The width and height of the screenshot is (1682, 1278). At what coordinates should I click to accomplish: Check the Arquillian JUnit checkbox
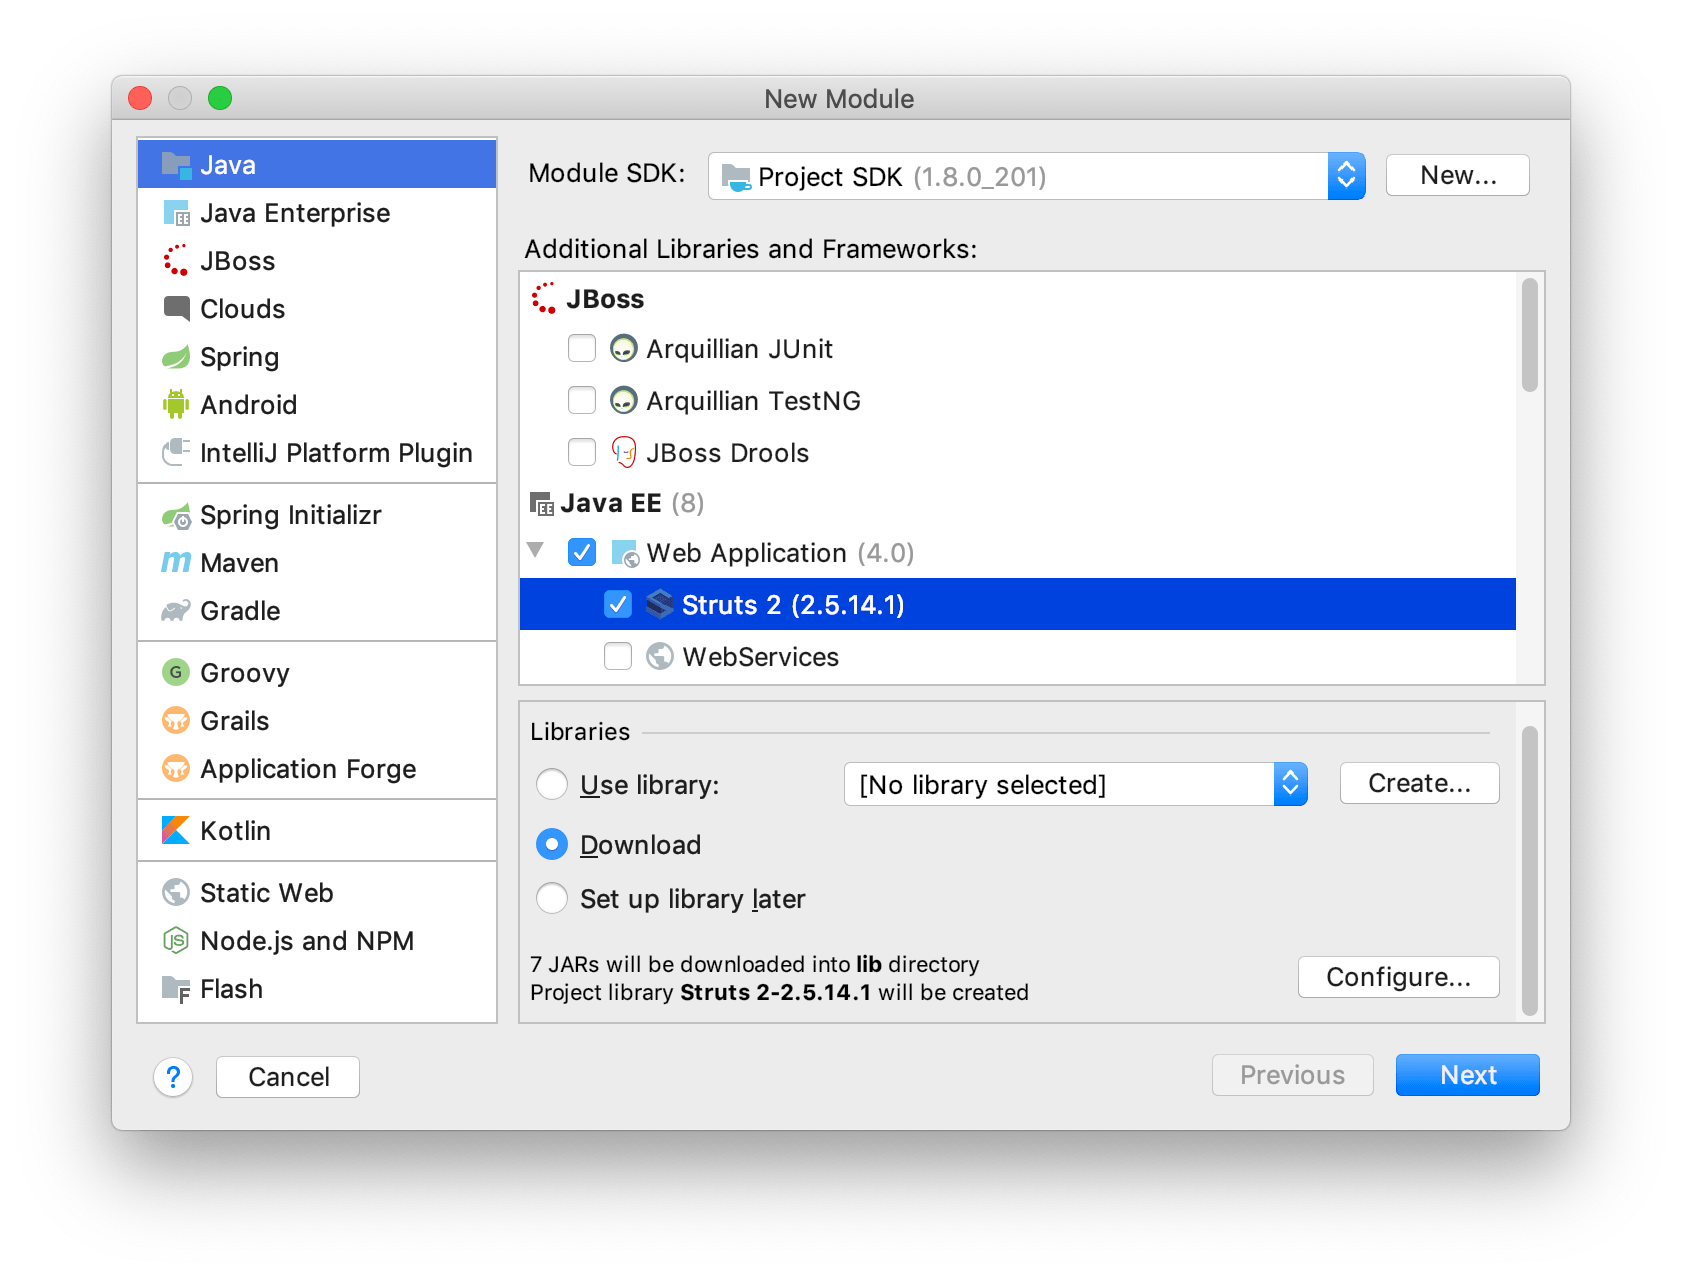pyautogui.click(x=581, y=348)
